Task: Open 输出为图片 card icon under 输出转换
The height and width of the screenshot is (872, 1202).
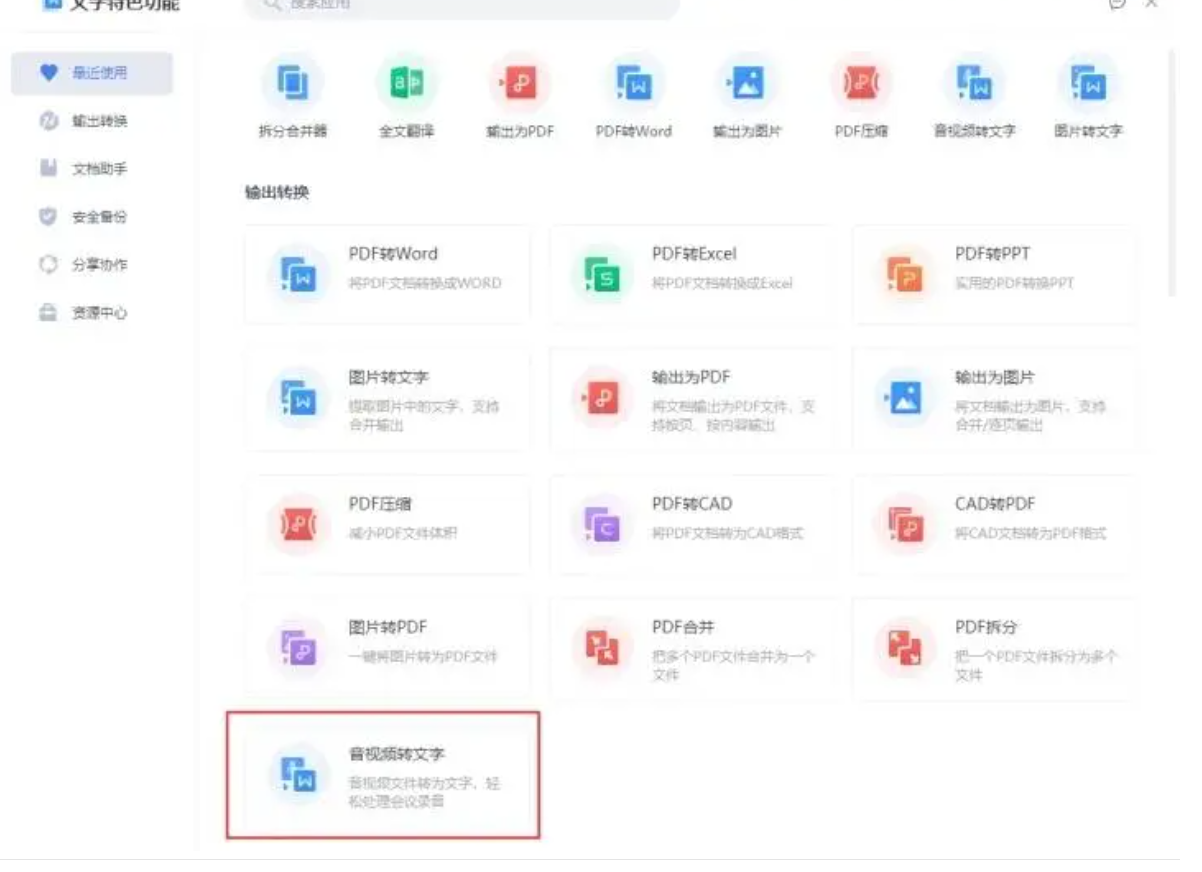Action: (905, 399)
